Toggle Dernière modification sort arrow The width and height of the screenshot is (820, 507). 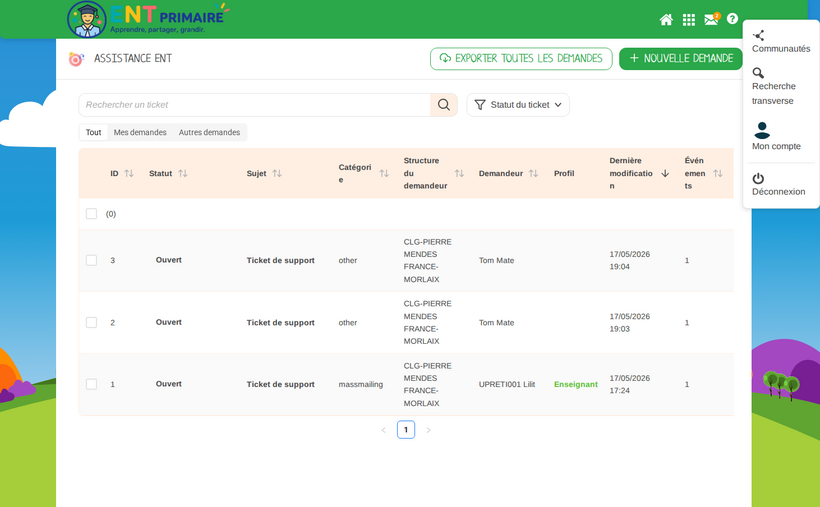pos(665,173)
